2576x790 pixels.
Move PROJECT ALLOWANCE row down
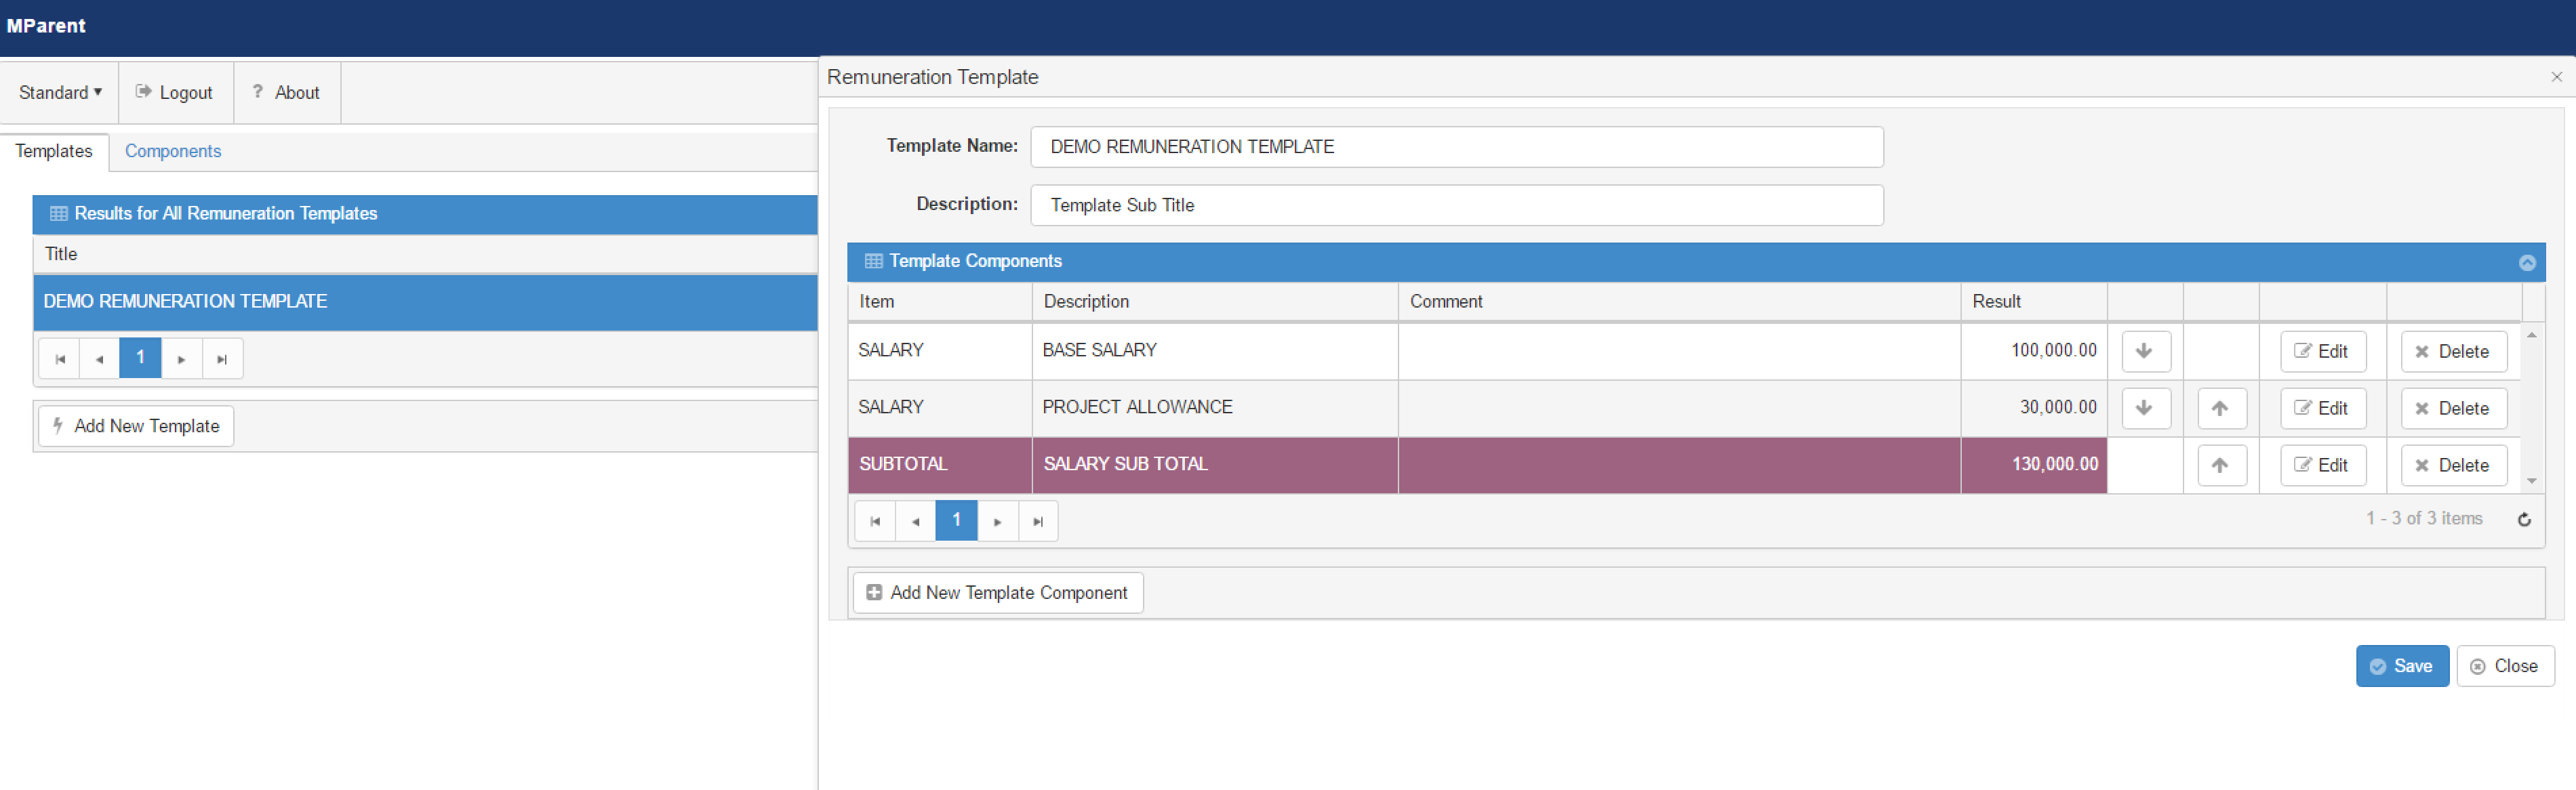pos(2145,408)
